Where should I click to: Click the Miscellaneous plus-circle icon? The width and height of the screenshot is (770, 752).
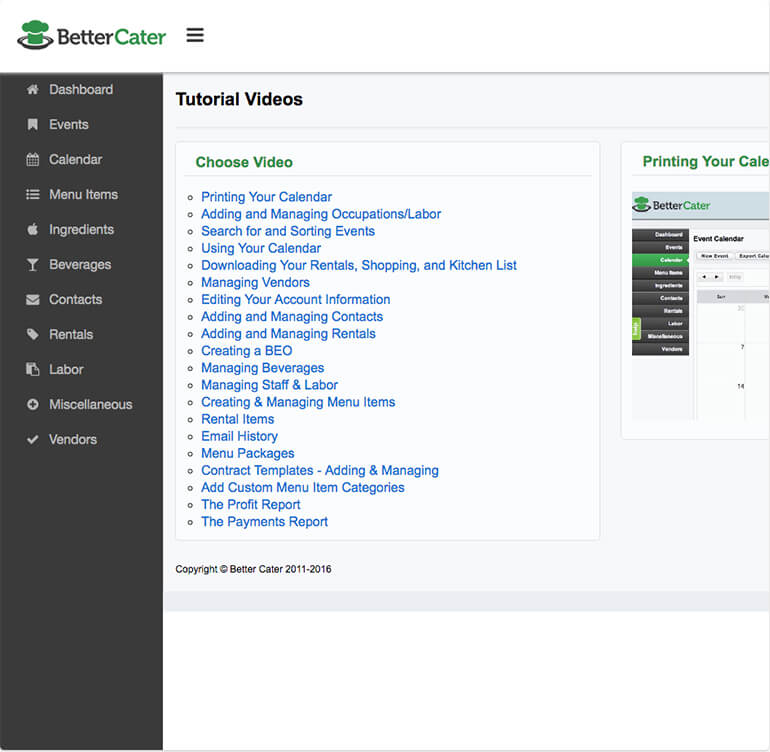pos(32,405)
